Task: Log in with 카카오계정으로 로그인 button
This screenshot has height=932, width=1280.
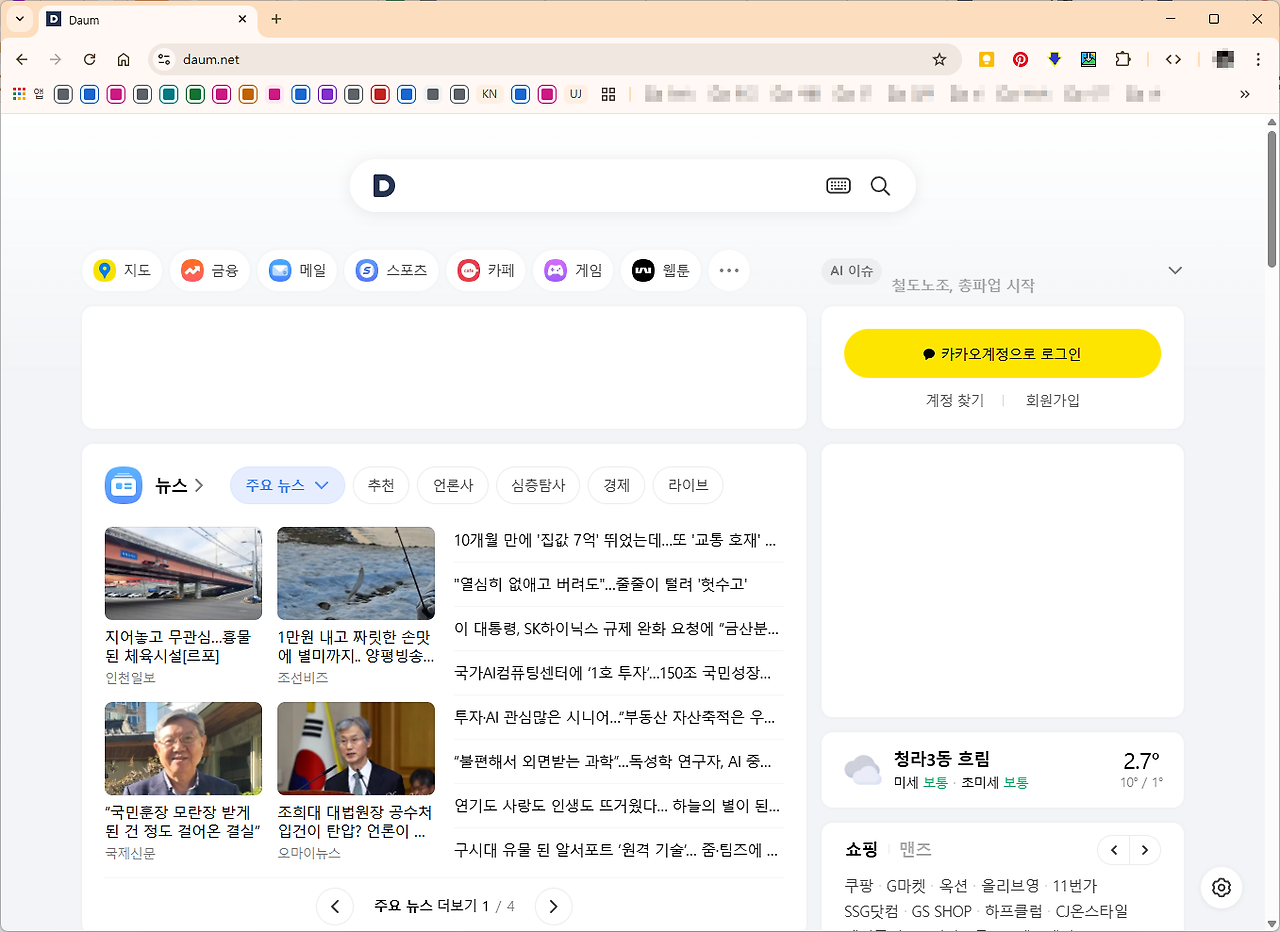Action: pos(1002,354)
